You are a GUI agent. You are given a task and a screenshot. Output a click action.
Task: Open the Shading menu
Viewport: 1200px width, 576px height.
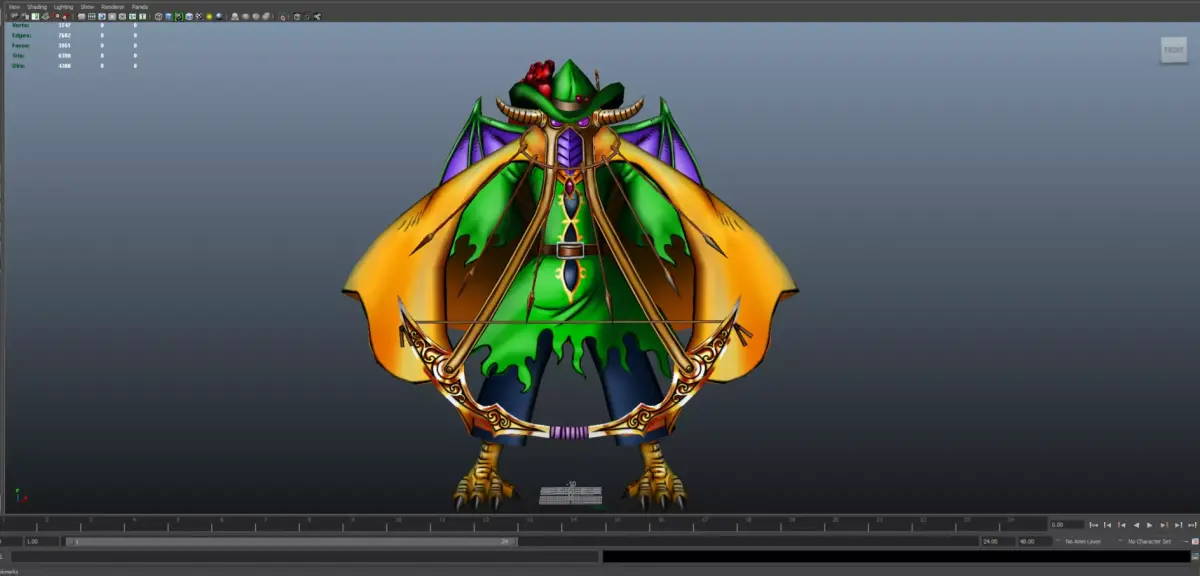coord(37,7)
